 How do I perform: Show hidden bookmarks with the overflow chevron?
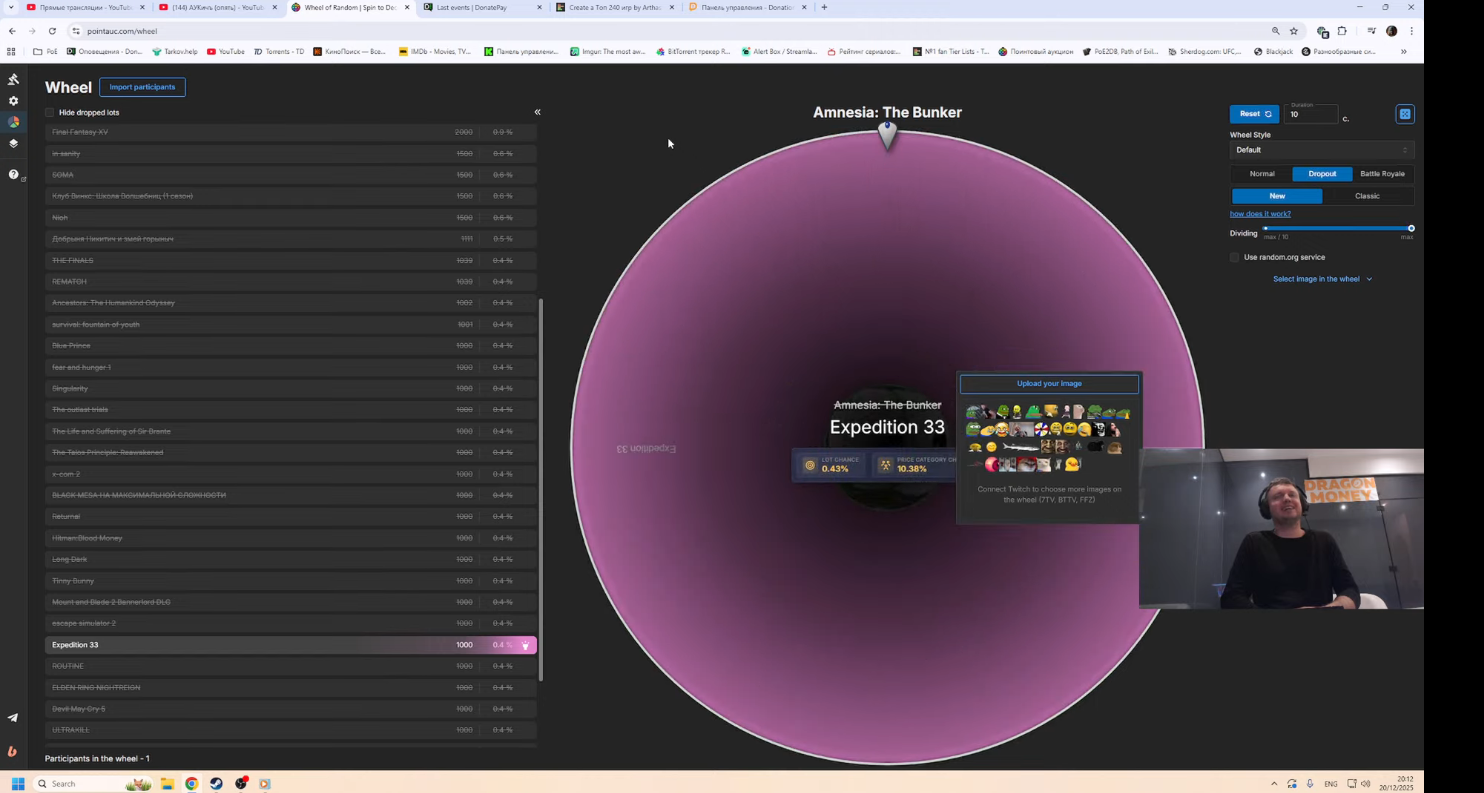[1404, 52]
